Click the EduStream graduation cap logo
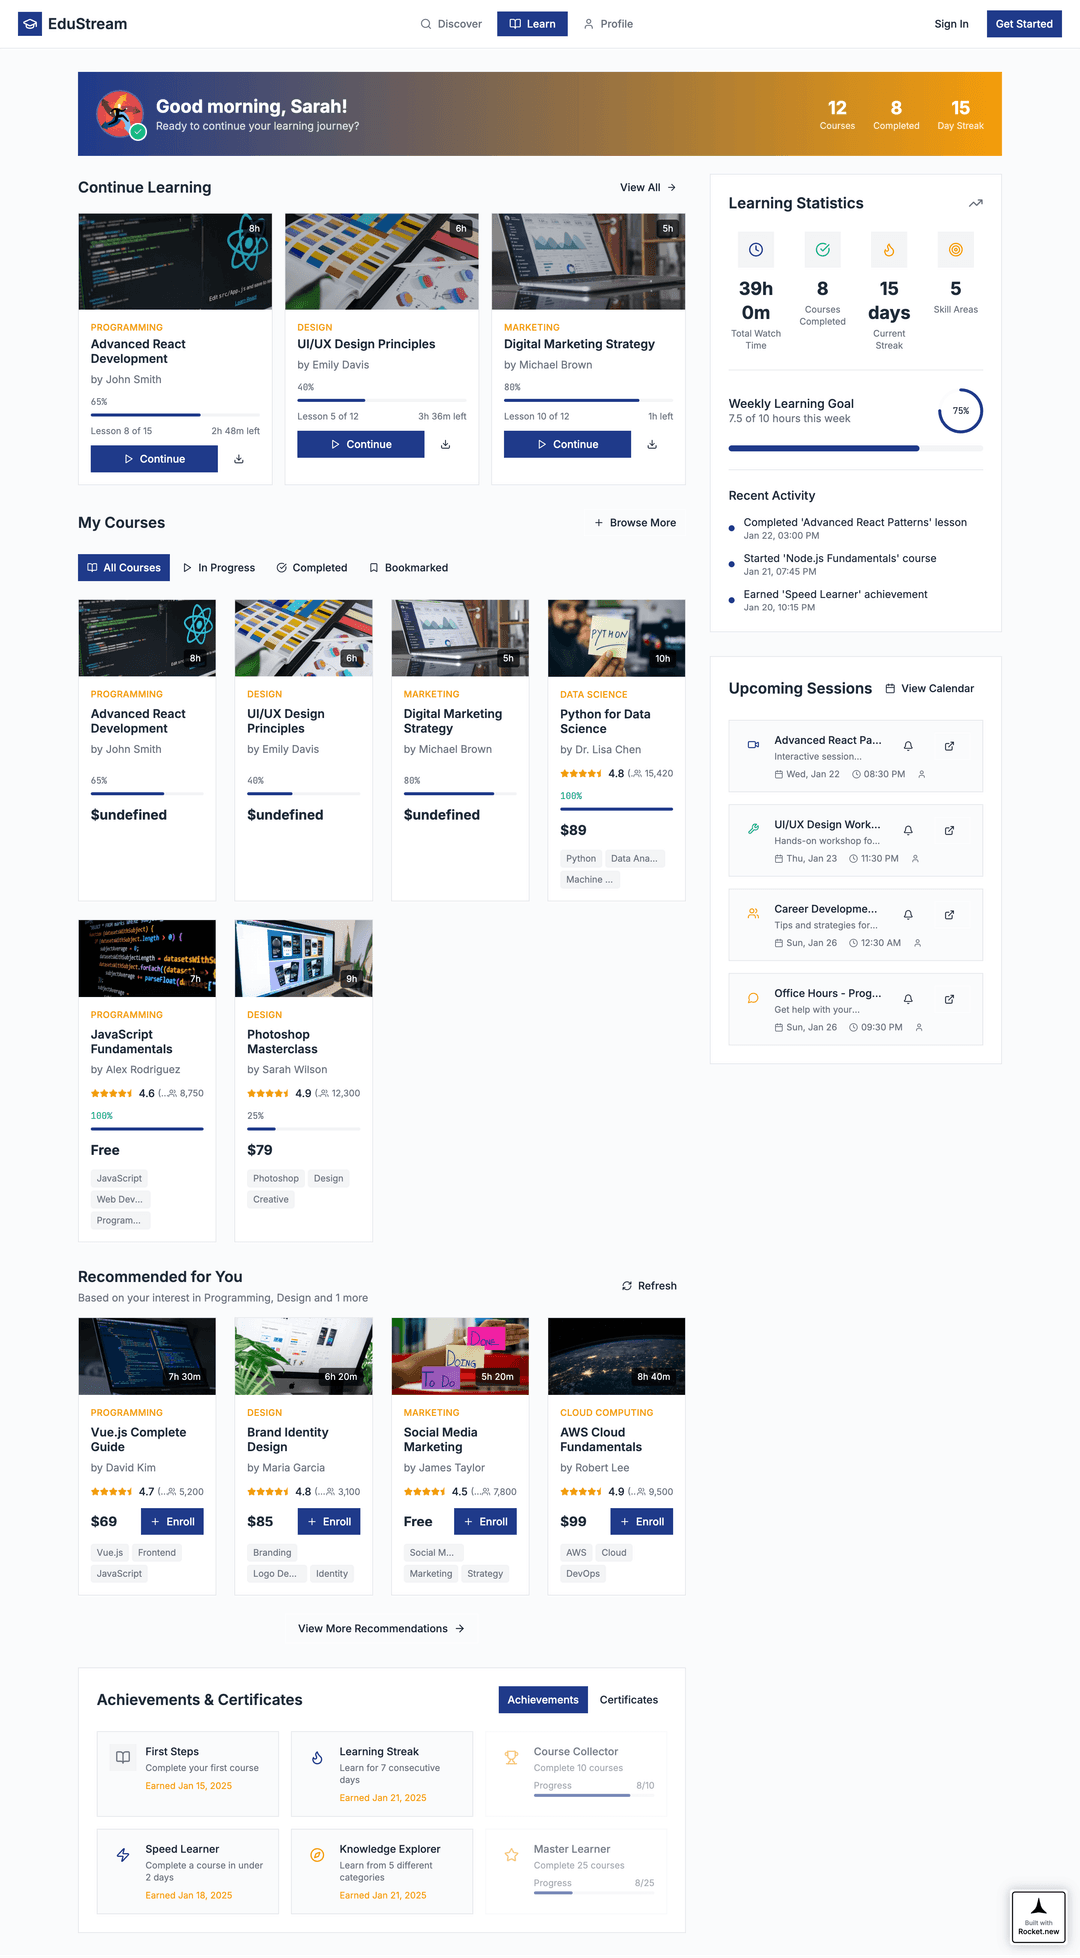 click(30, 24)
